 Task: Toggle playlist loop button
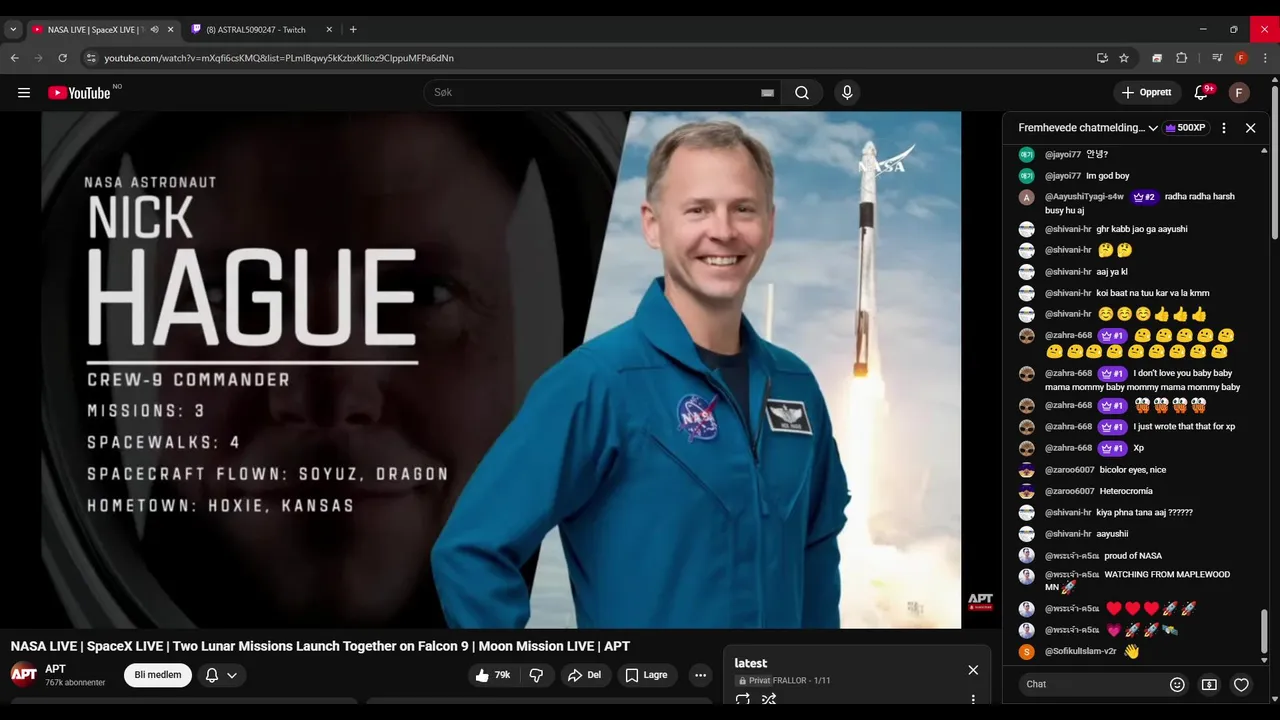(743, 700)
